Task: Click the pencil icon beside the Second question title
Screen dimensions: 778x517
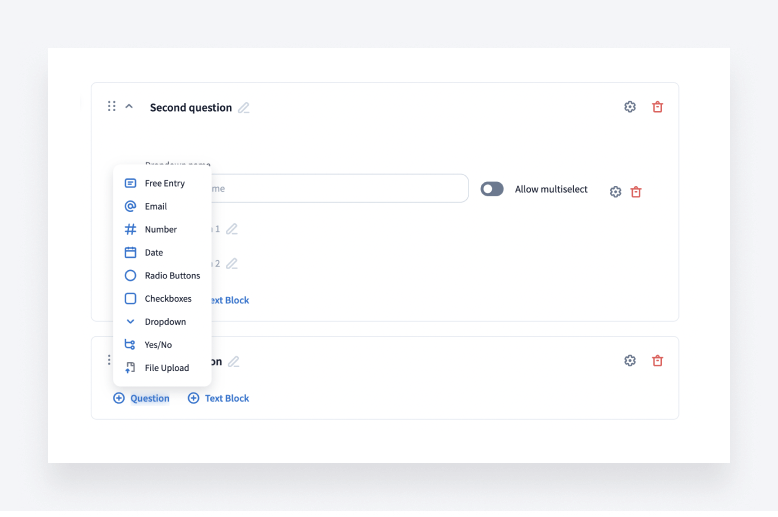Action: coord(244,108)
